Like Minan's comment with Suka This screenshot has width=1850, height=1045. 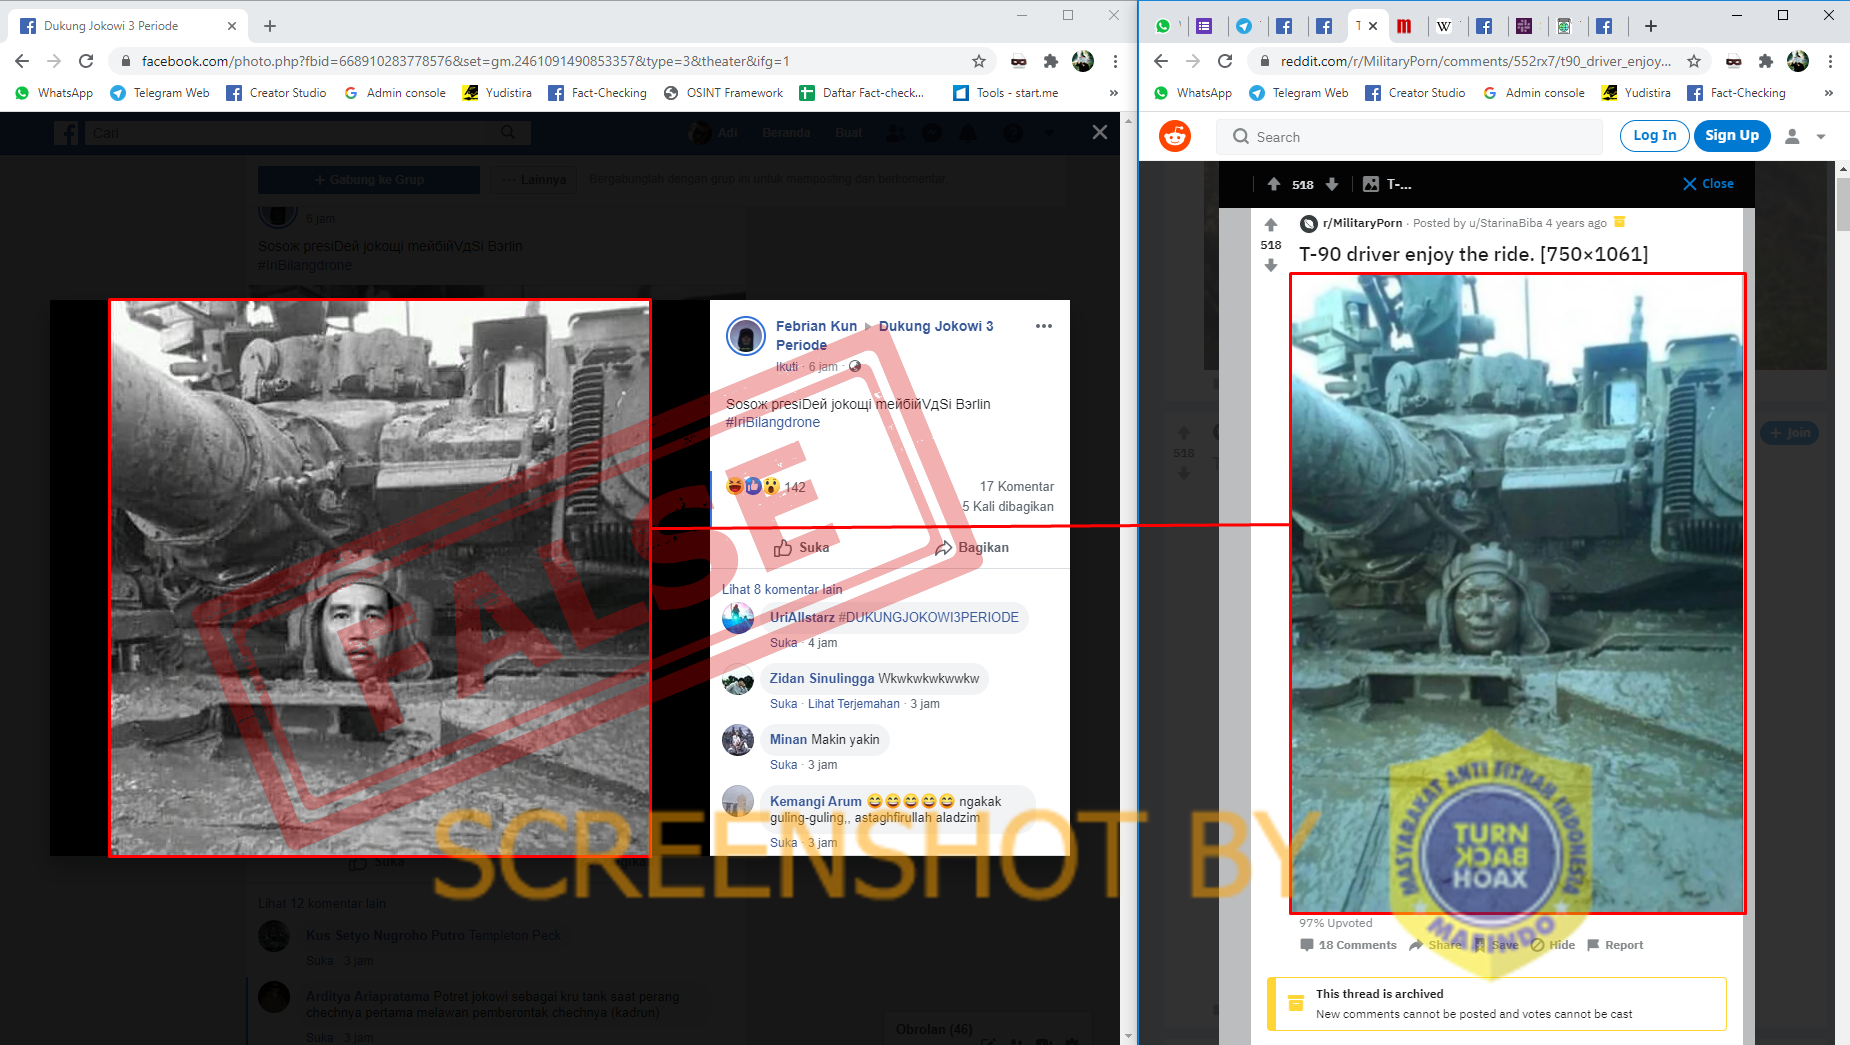783,765
